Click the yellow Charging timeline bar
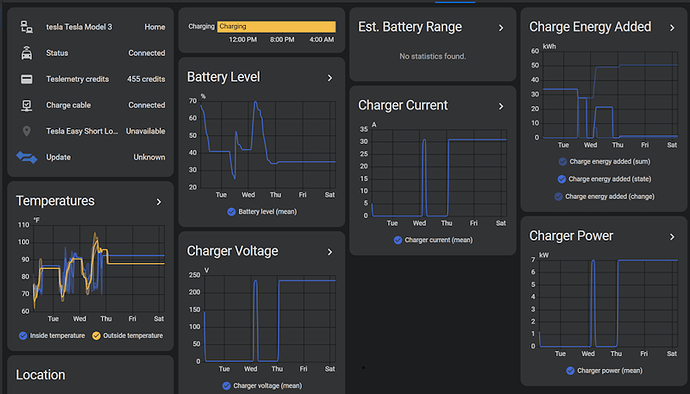Viewport: 690px width, 394px height. [276, 26]
